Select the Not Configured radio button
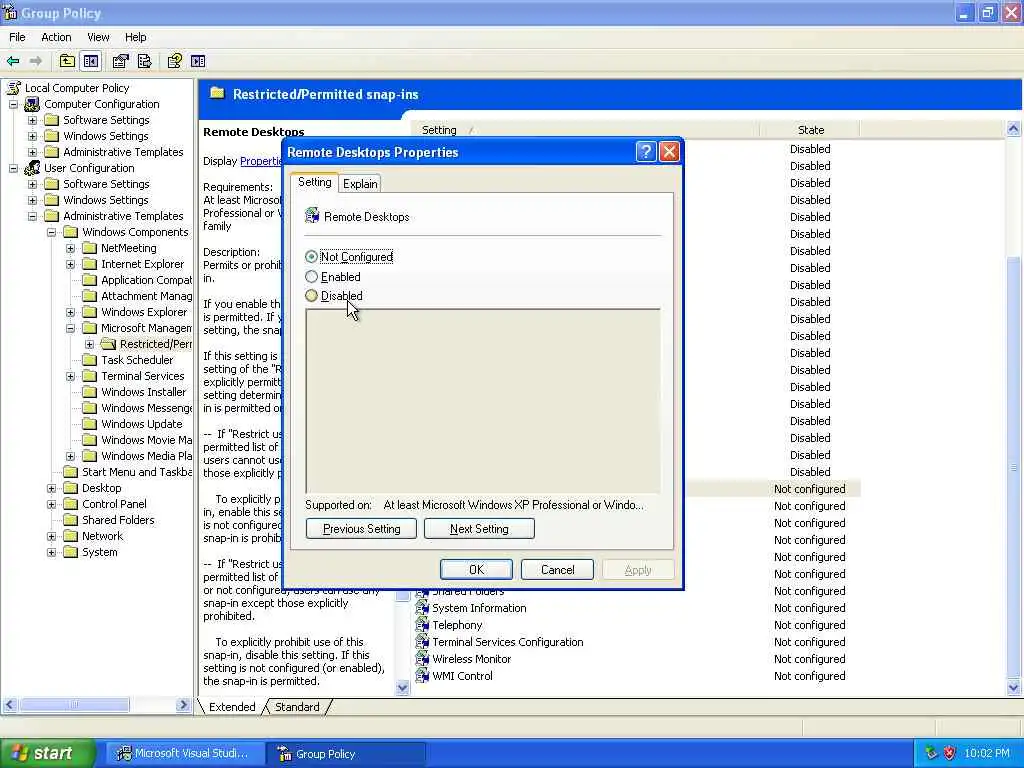 312,257
